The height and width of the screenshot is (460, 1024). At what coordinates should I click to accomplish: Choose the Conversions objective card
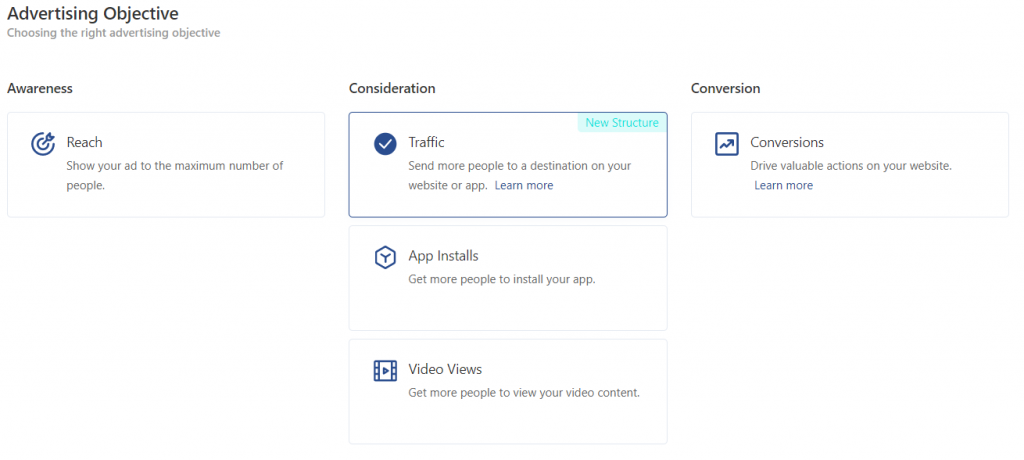click(x=850, y=165)
